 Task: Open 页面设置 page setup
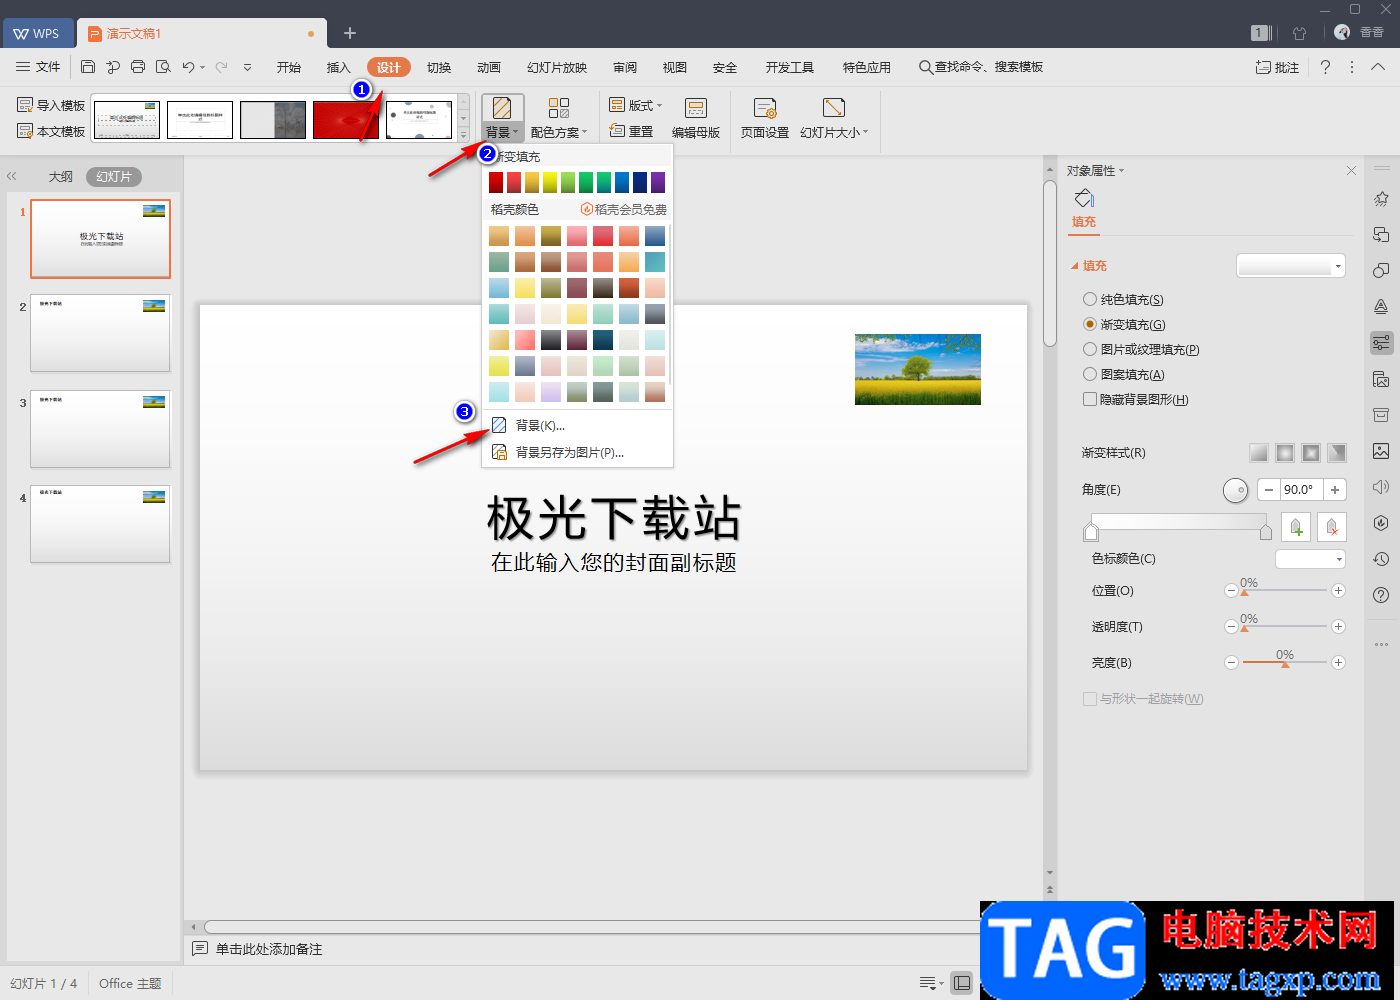(x=765, y=118)
